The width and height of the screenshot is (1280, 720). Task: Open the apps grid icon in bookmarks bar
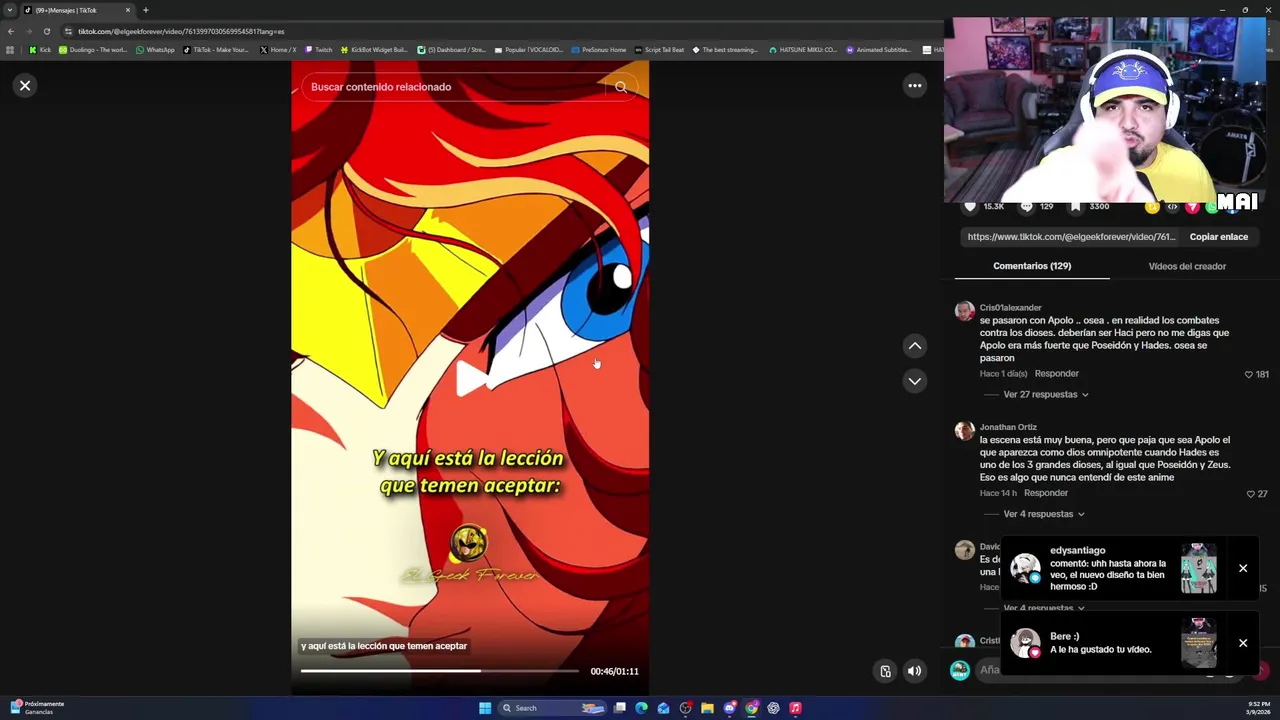pos(10,50)
